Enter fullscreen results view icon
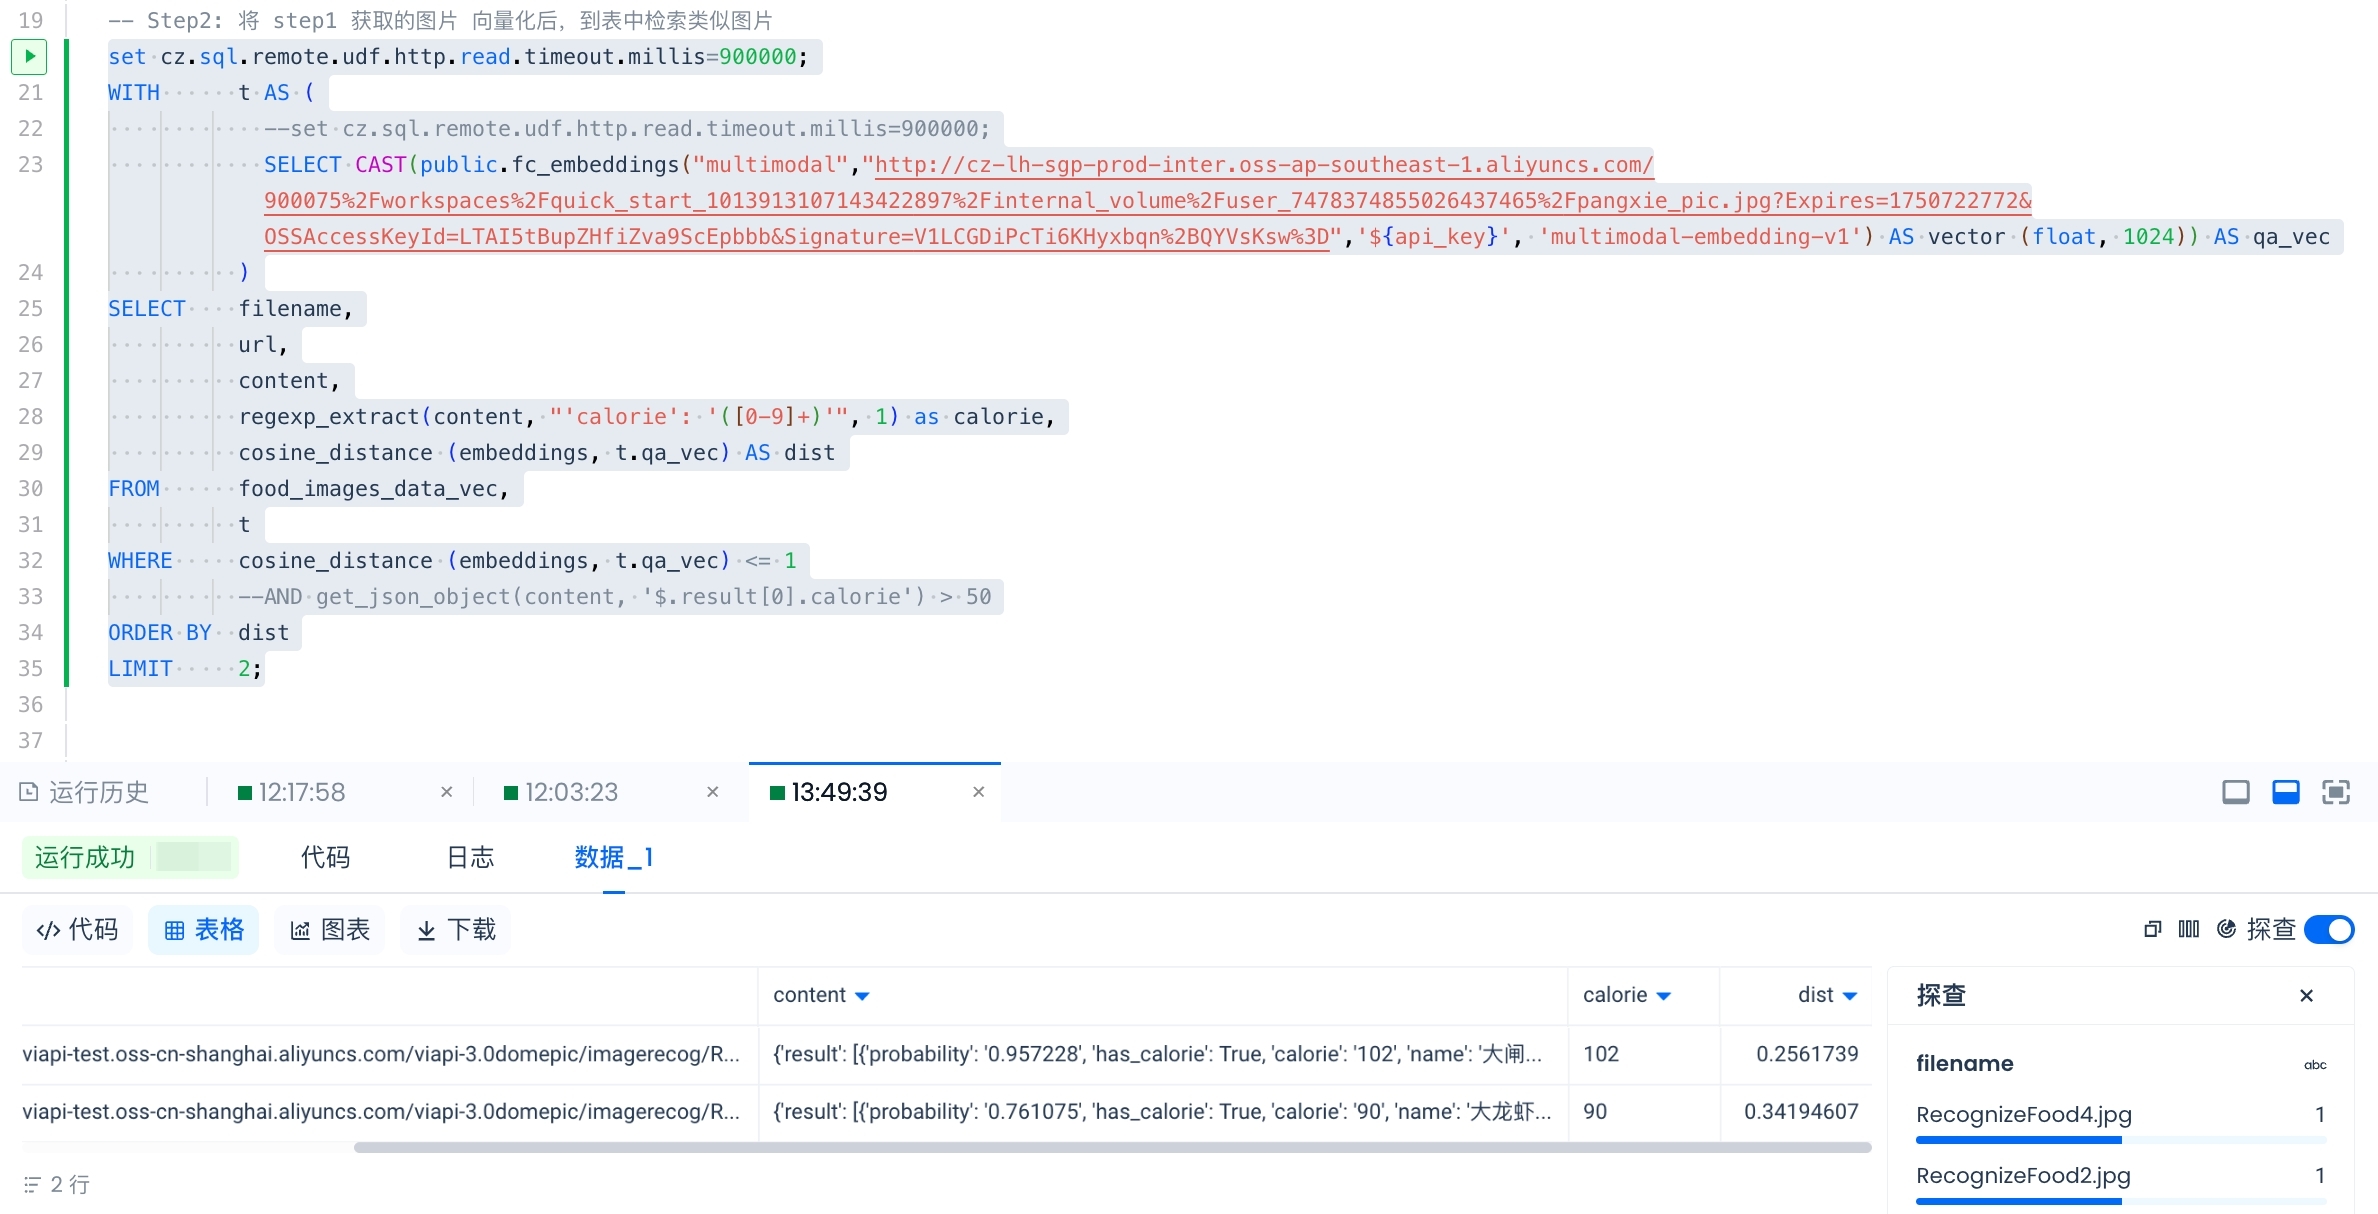This screenshot has width=2378, height=1214. 2335,792
